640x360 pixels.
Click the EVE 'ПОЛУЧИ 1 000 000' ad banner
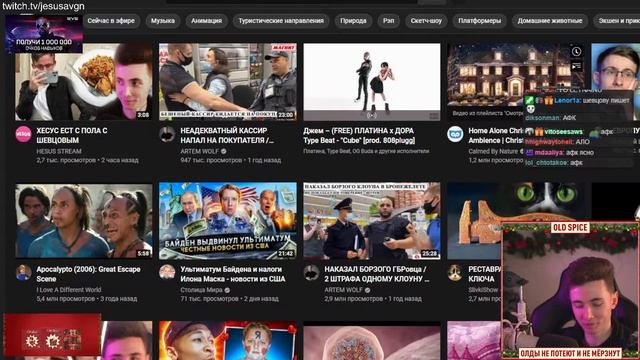pos(44,34)
